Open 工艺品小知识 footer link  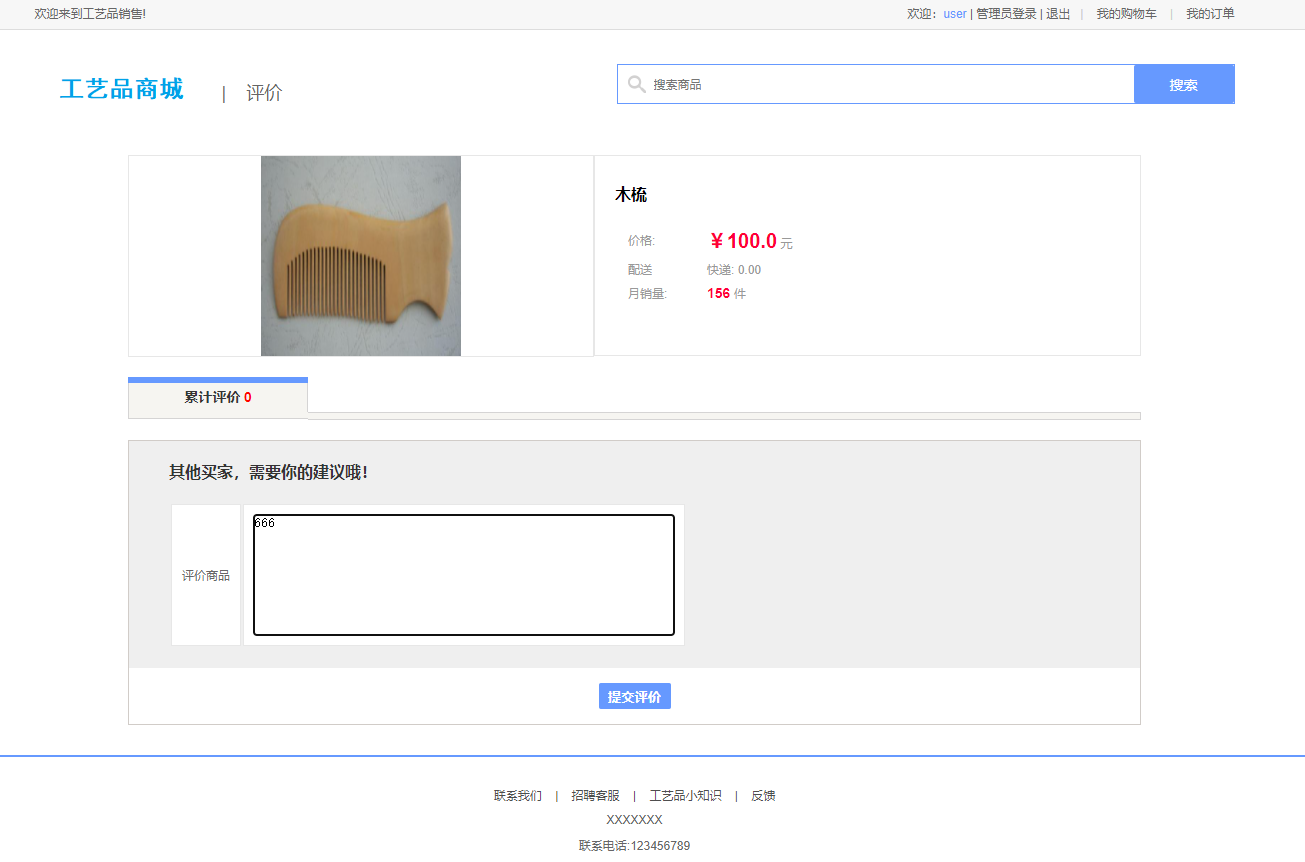click(686, 795)
